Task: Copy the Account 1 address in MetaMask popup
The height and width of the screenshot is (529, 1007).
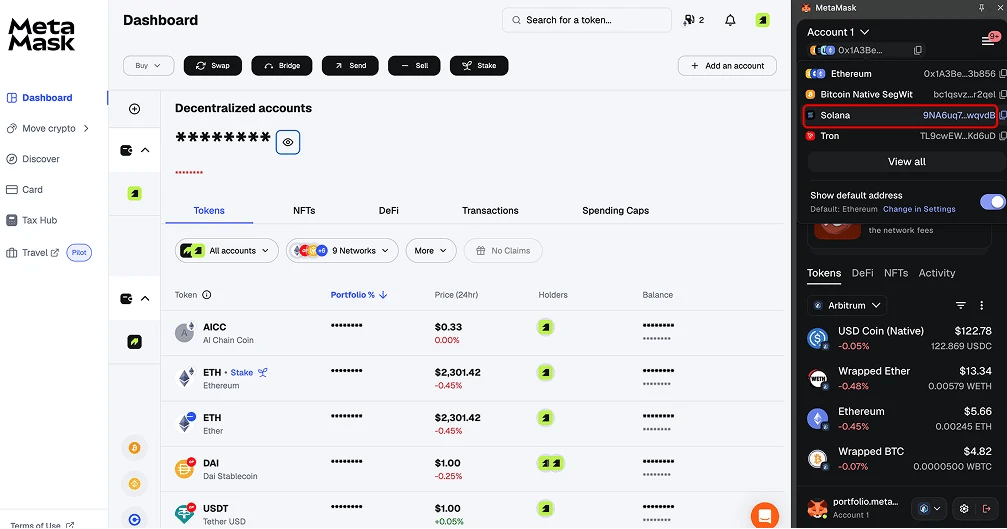Action: click(x=918, y=50)
